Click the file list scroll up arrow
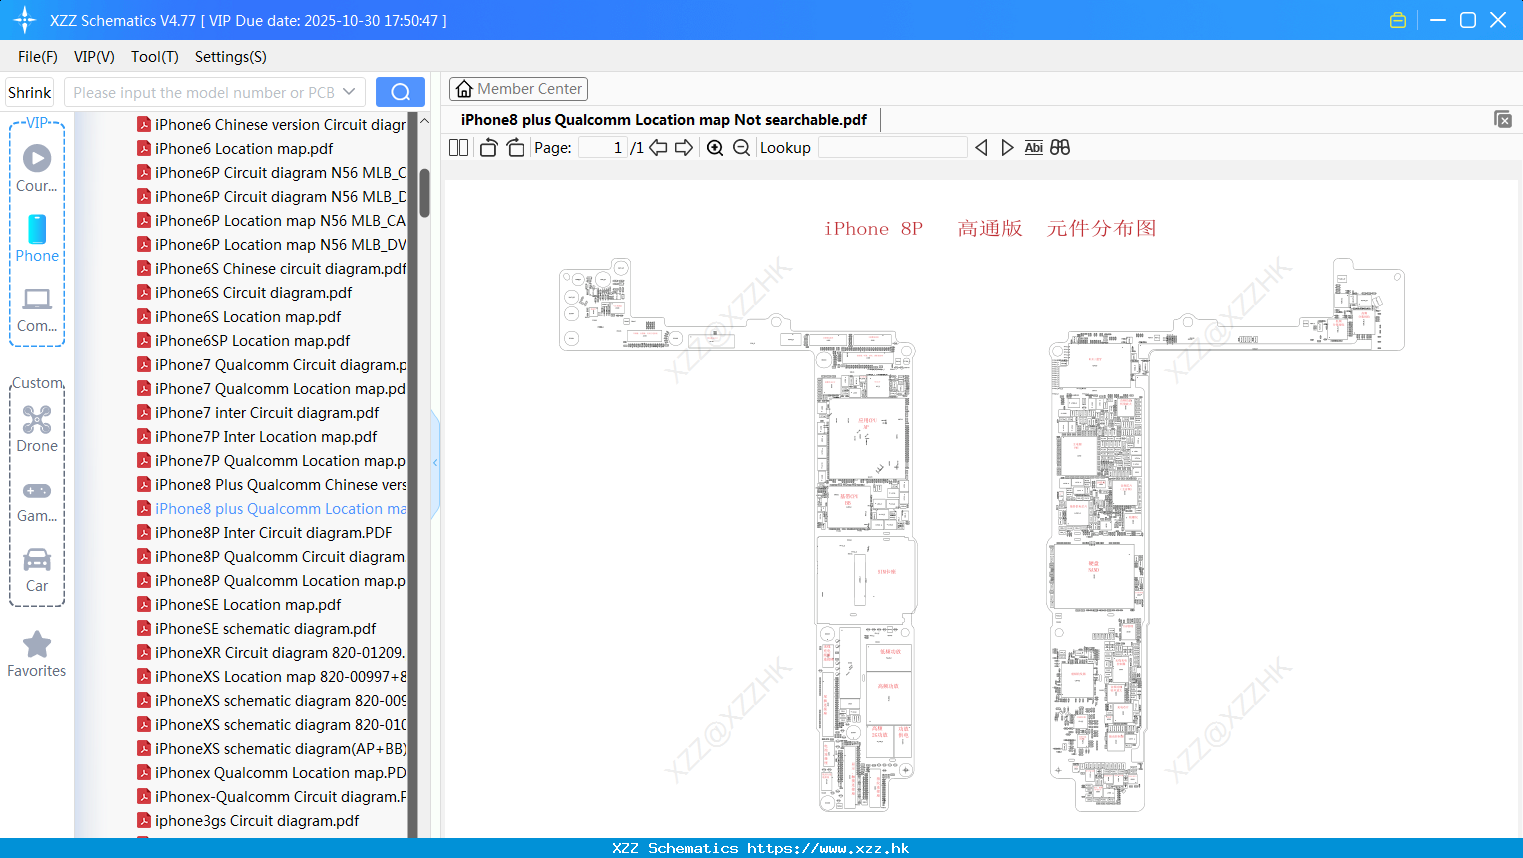This screenshot has height=858, width=1523. [x=424, y=121]
